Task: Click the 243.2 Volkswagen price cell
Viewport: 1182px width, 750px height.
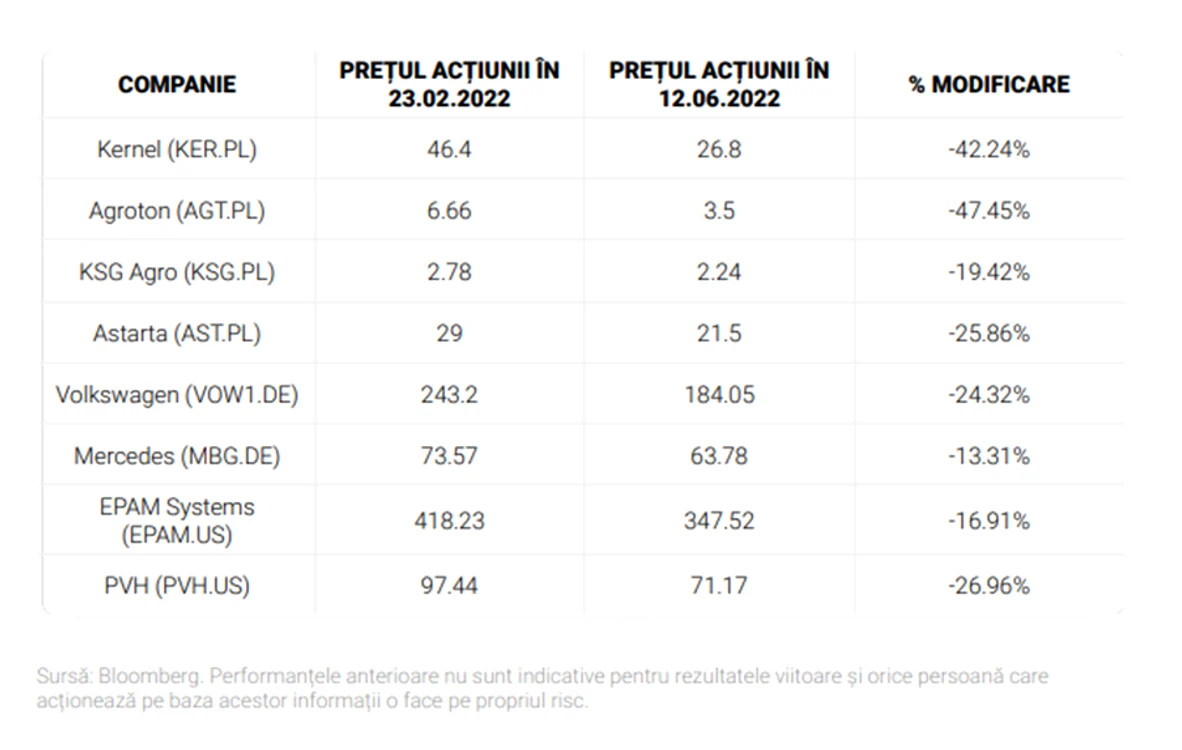Action: pos(449,395)
